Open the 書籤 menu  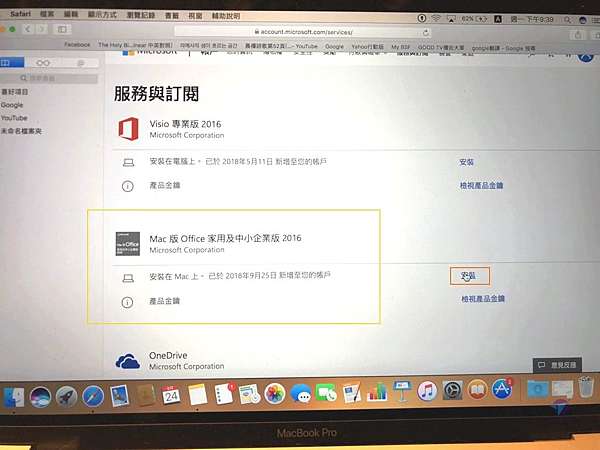(x=171, y=16)
